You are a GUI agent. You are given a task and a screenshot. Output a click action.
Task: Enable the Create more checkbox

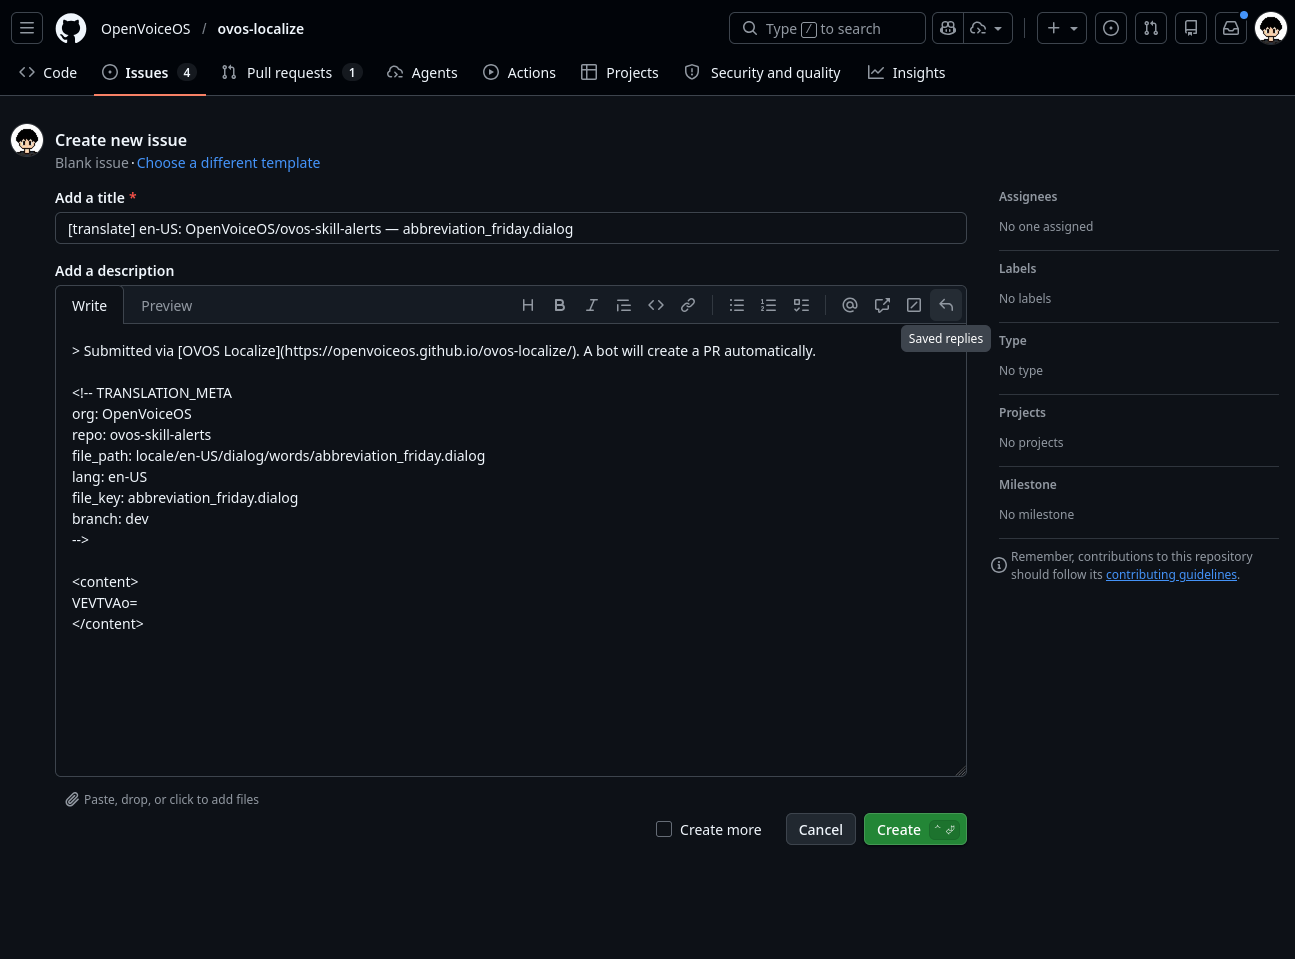pyautogui.click(x=664, y=829)
